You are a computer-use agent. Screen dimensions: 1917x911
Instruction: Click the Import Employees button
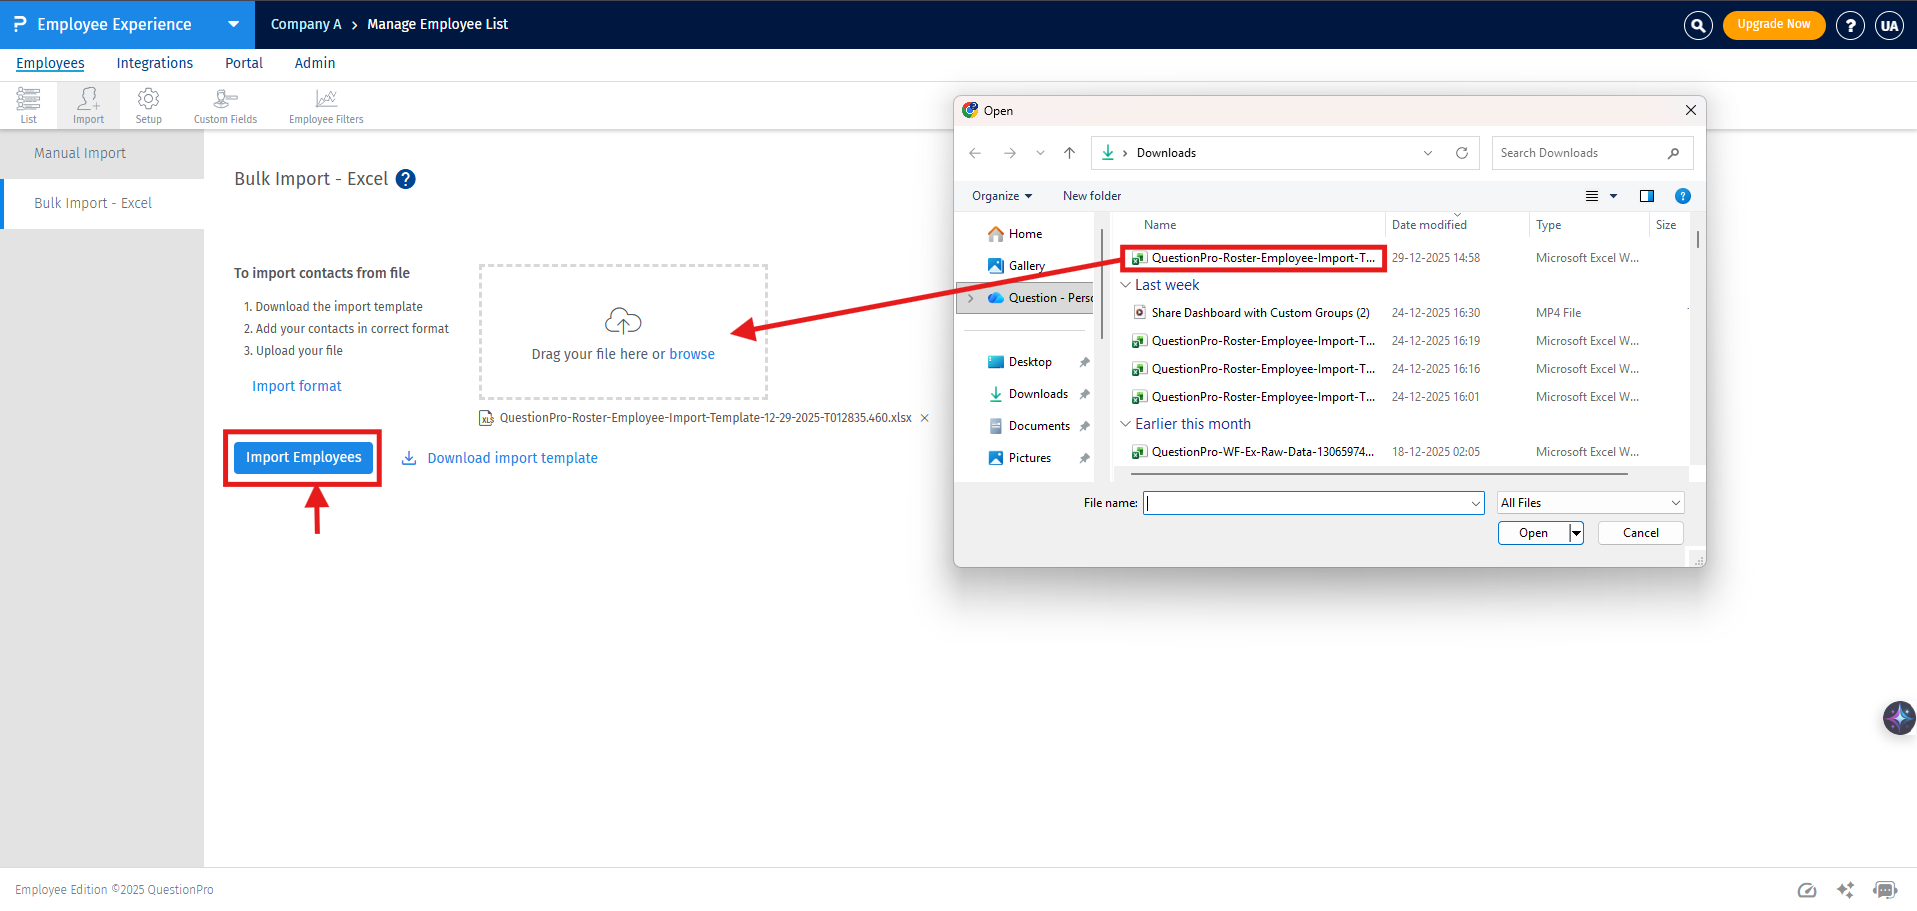click(303, 457)
